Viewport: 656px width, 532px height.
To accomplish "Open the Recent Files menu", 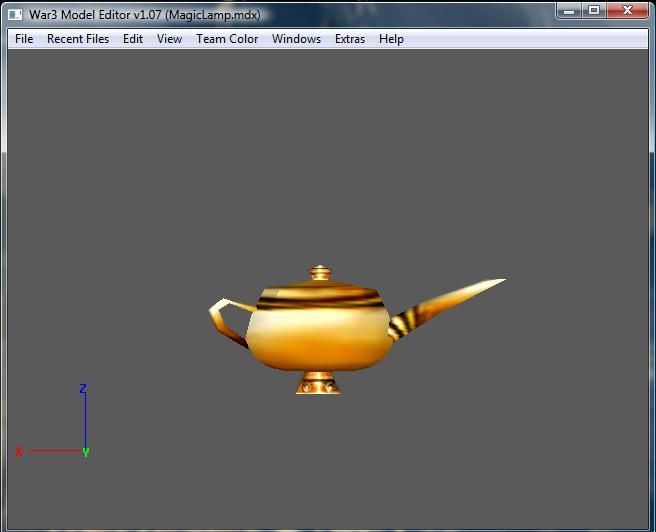I will (x=78, y=39).
